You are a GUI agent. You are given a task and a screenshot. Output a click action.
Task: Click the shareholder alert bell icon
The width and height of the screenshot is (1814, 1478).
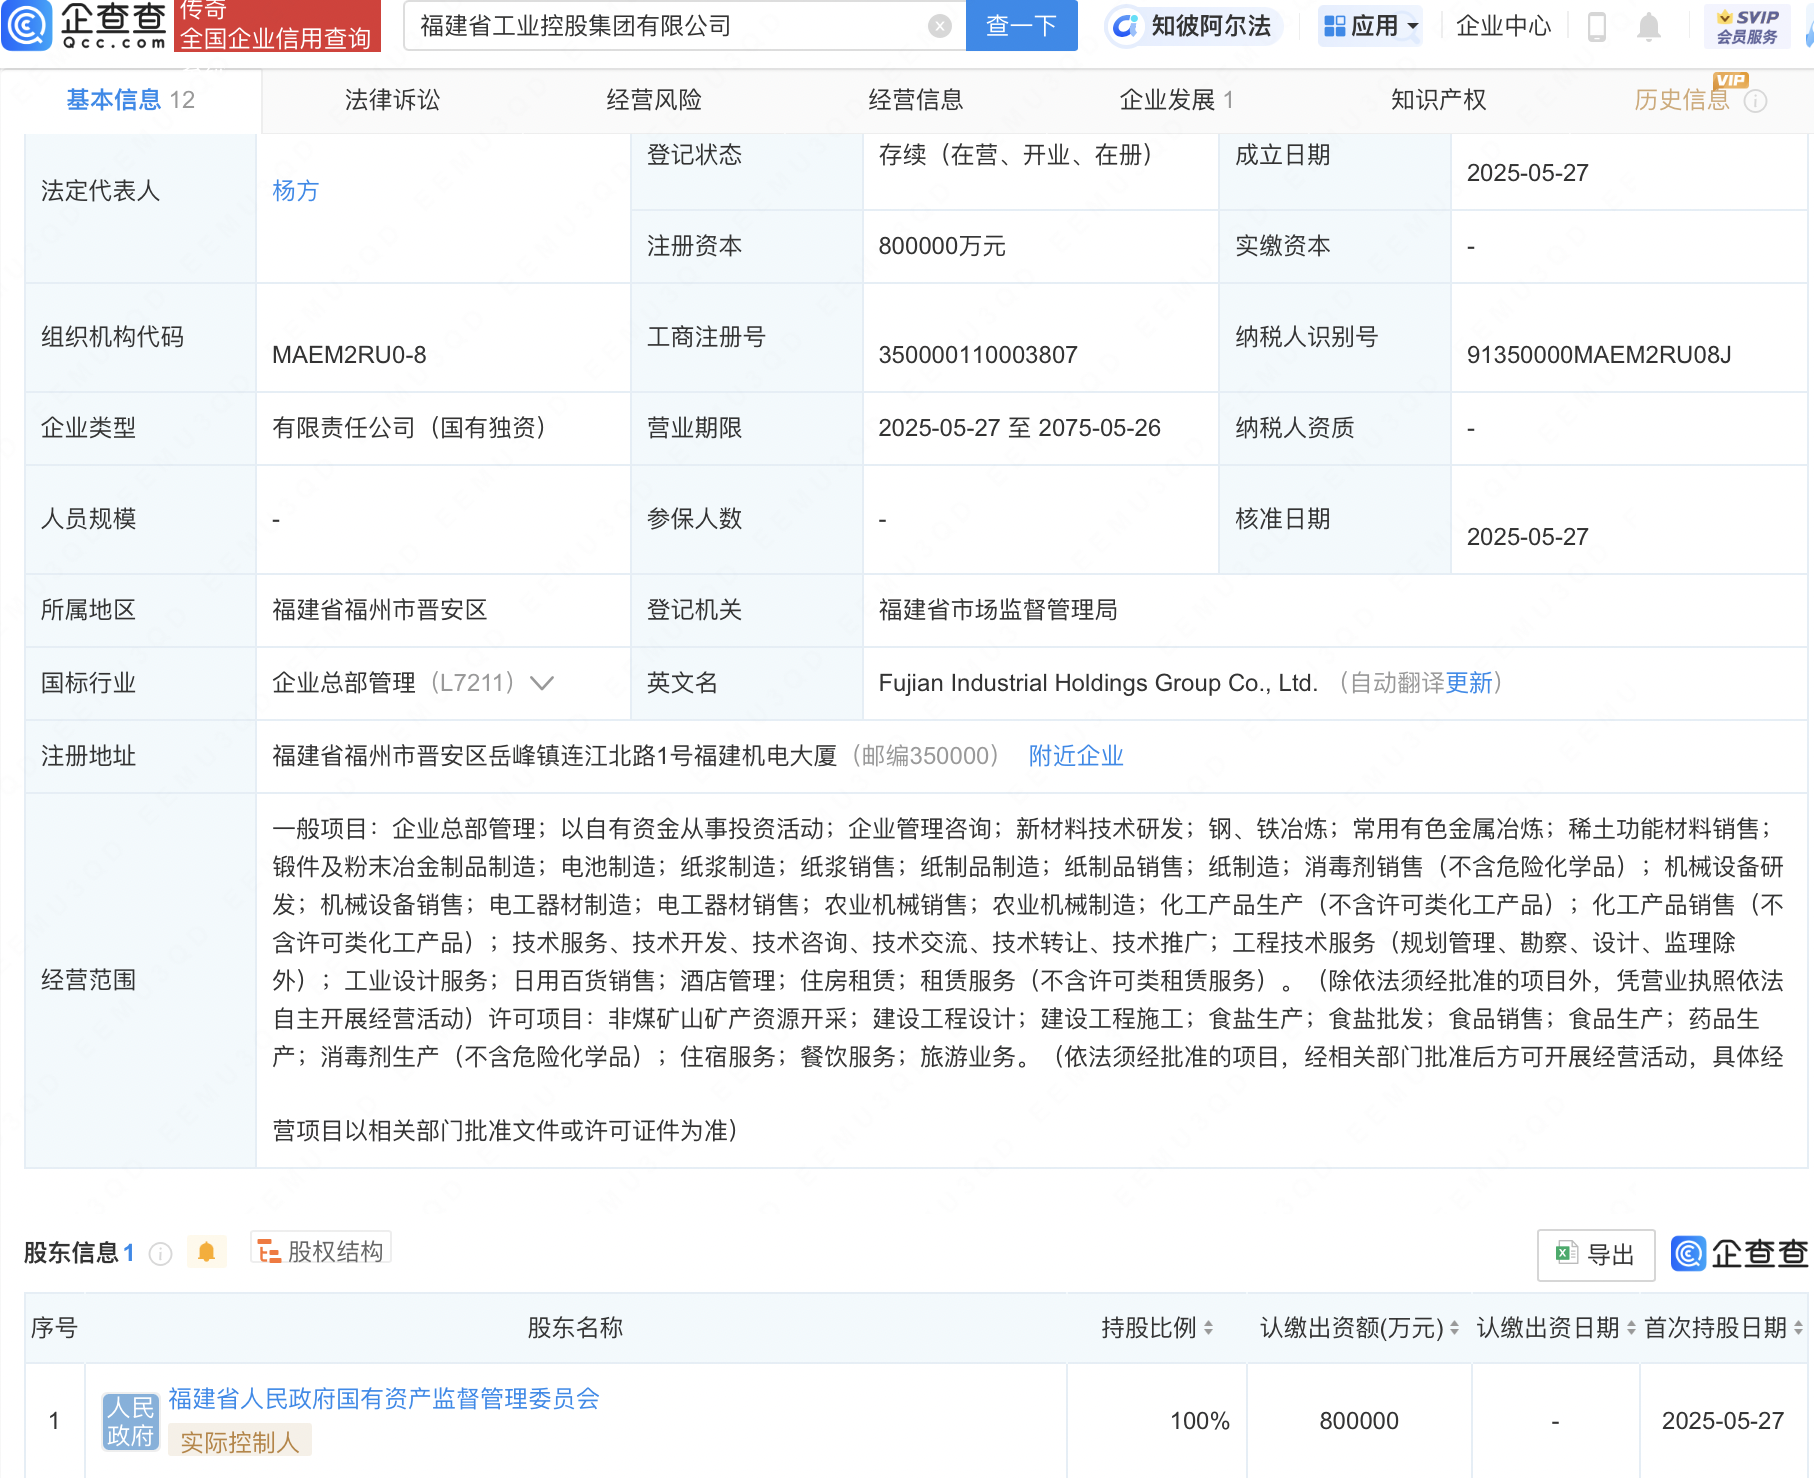point(206,1252)
